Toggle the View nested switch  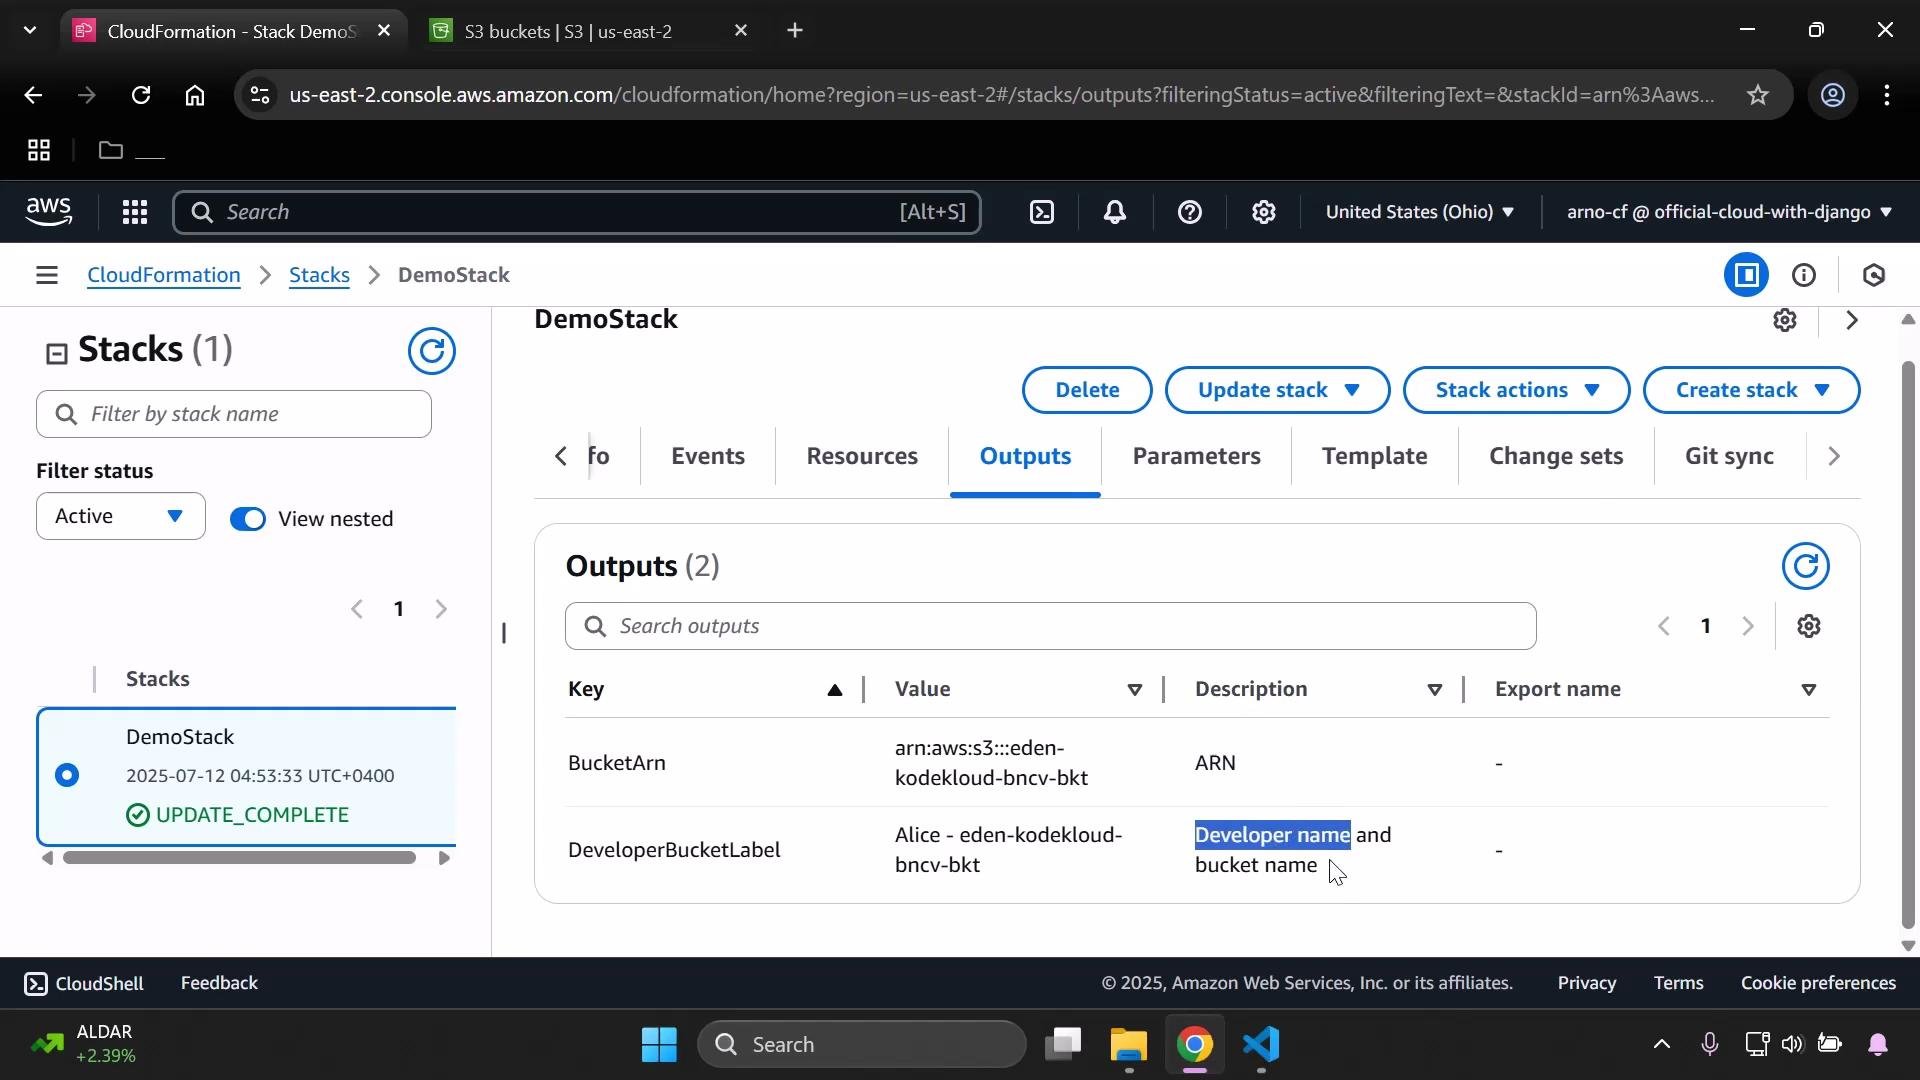tap(248, 519)
